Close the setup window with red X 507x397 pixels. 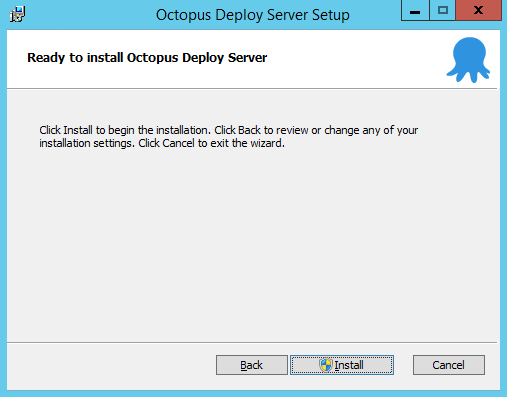tap(479, 11)
